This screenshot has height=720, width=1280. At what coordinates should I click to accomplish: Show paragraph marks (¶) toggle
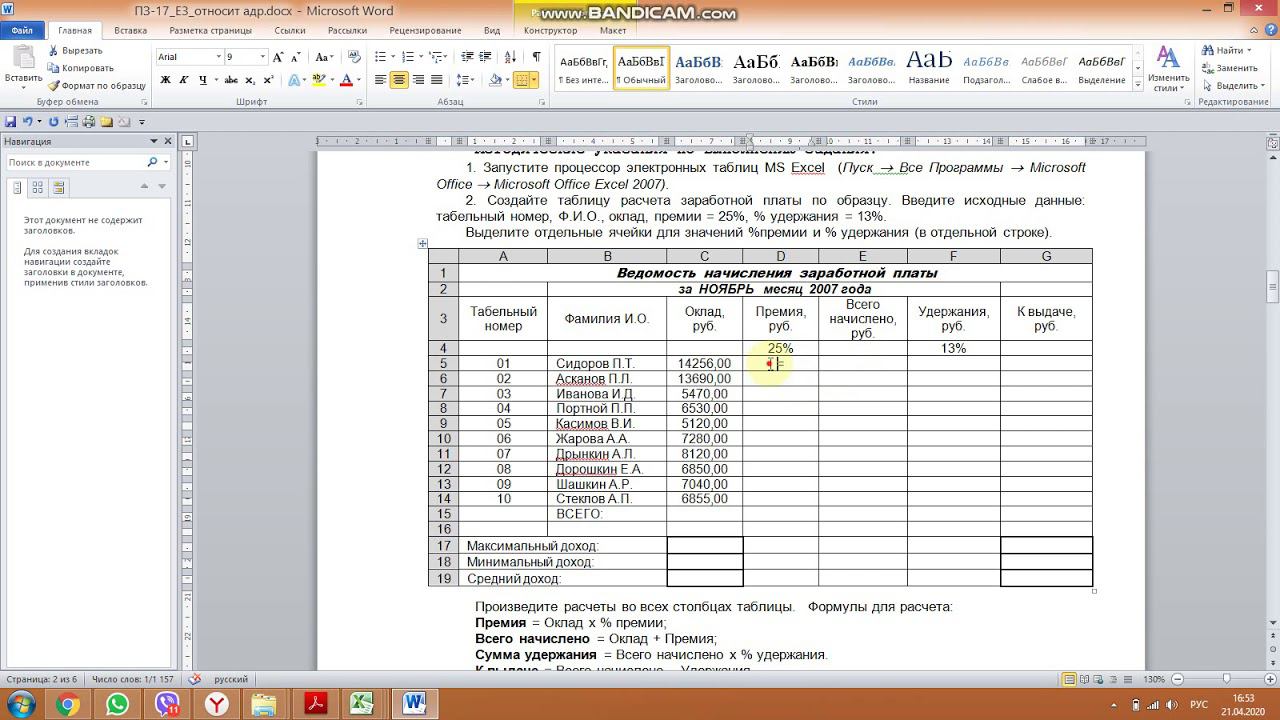pos(536,57)
